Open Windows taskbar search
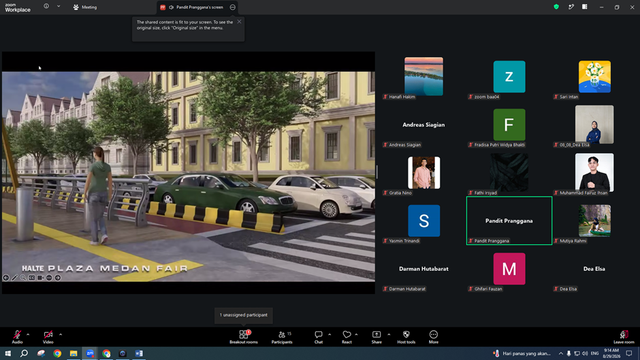 [x=24, y=353]
